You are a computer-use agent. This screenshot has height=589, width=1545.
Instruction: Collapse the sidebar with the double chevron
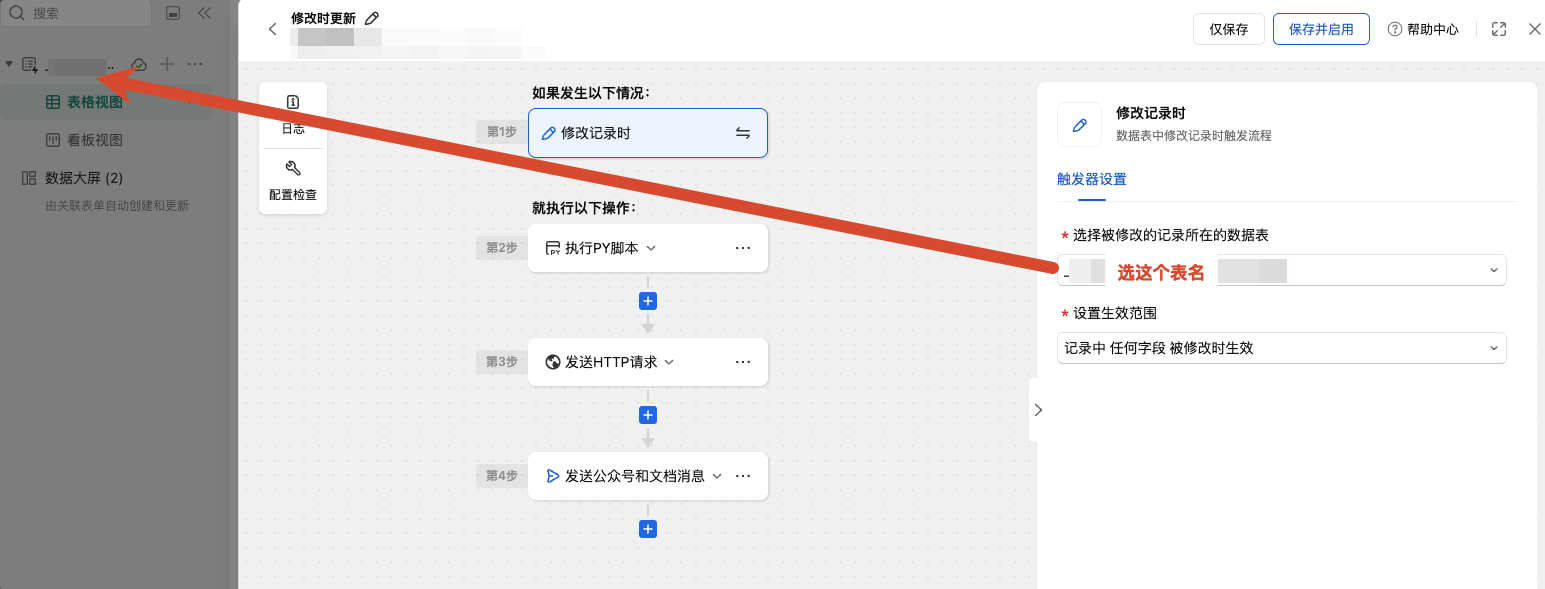205,13
